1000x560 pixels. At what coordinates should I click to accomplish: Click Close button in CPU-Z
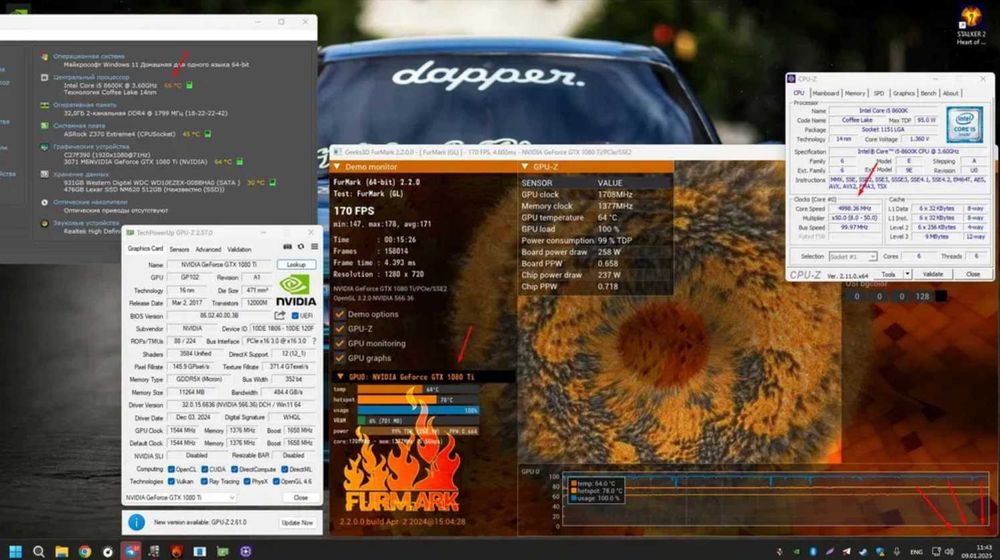click(973, 274)
